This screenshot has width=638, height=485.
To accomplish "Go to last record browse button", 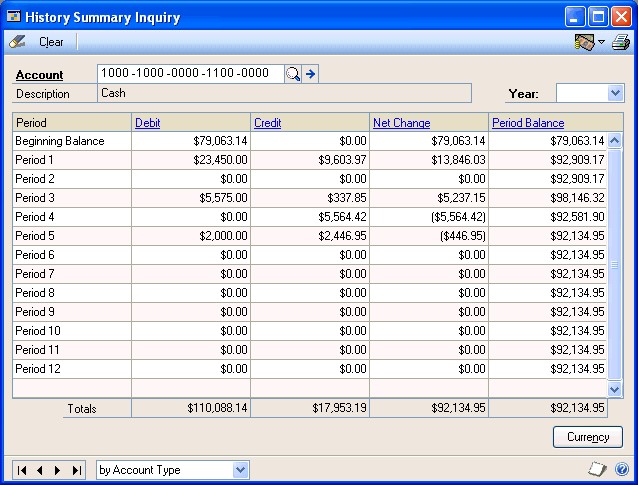I will tap(76, 470).
